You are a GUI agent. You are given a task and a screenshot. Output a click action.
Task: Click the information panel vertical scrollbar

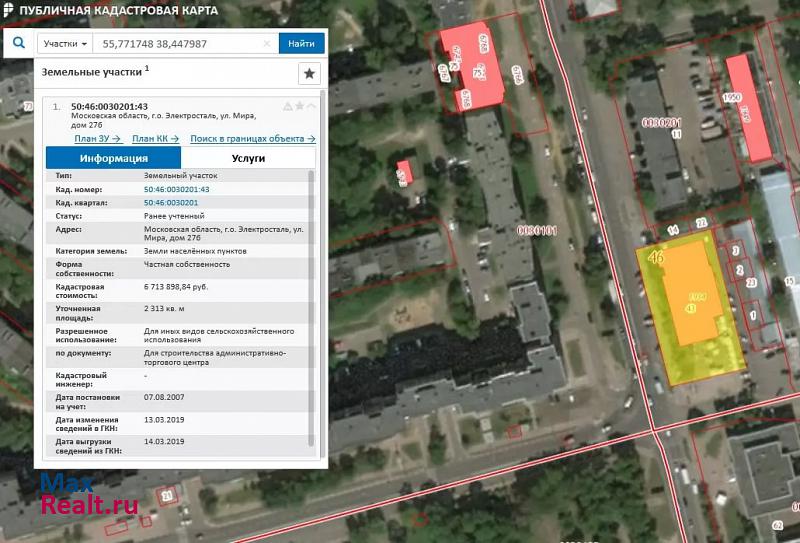coord(311,300)
